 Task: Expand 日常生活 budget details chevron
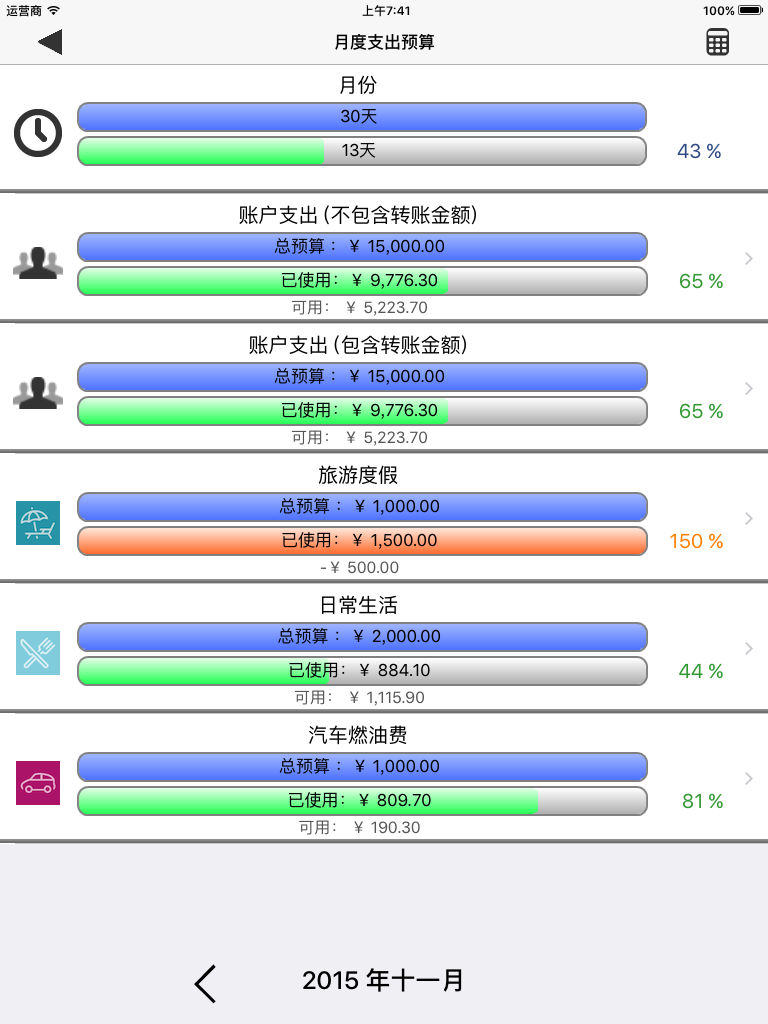pos(748,648)
